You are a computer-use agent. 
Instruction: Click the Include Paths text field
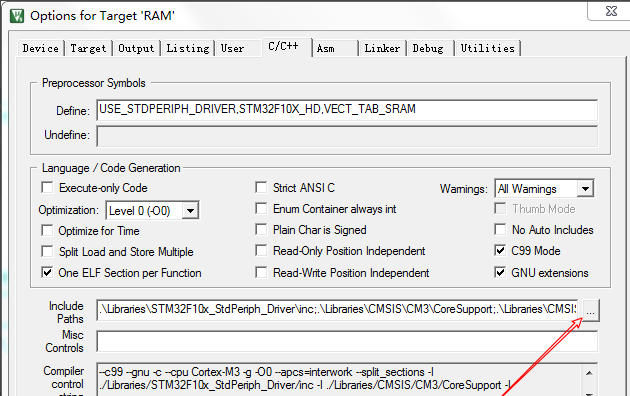tap(338, 310)
